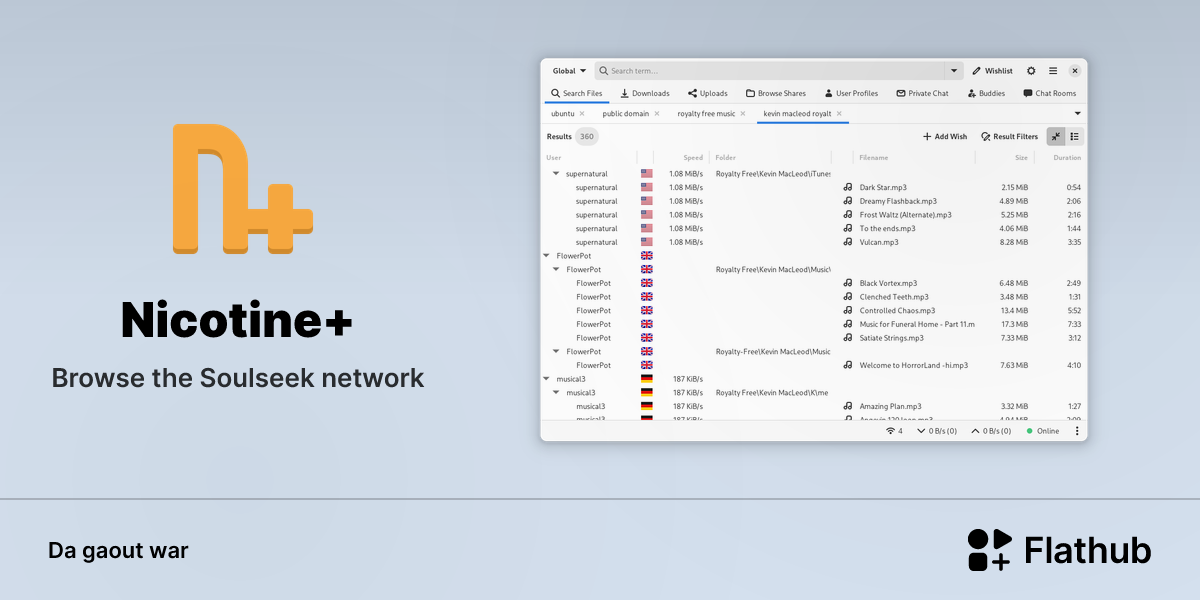The height and width of the screenshot is (600, 1200).
Task: Switch to the Downloads tab
Action: point(645,93)
